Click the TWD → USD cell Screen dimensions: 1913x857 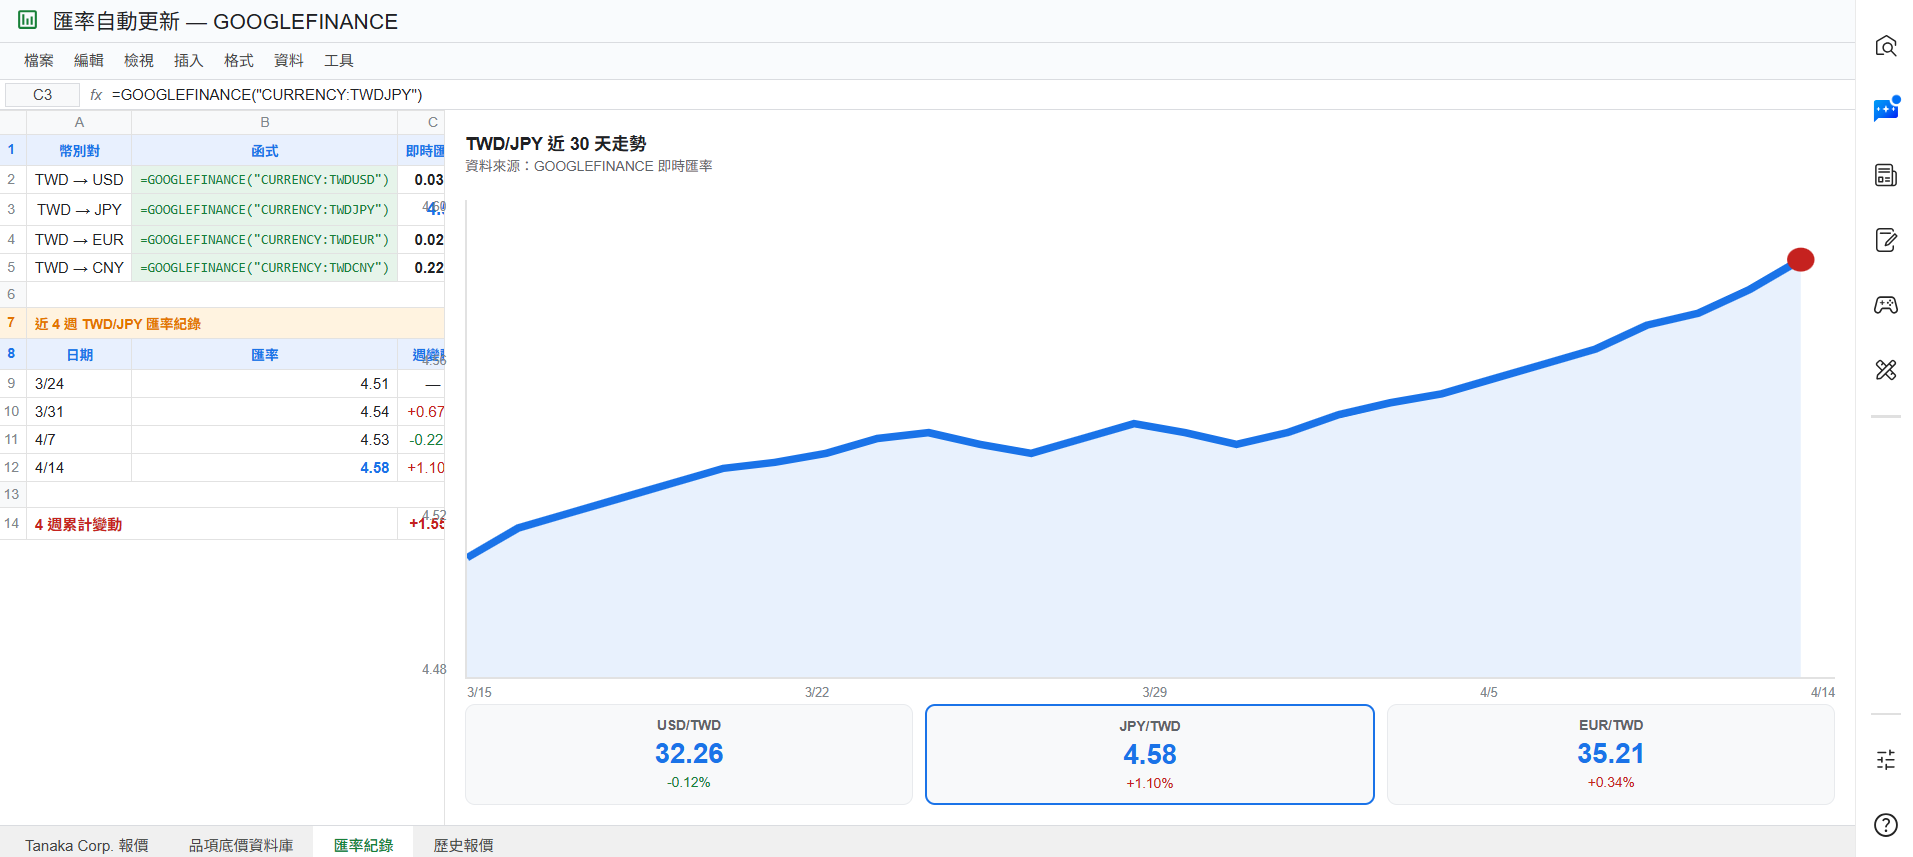coord(79,180)
